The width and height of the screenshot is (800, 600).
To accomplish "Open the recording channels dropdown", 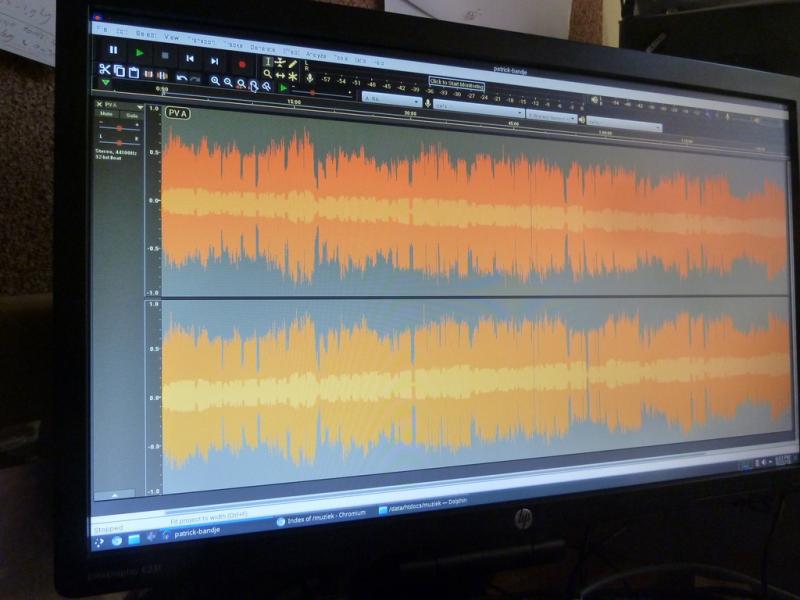I will (551, 117).
